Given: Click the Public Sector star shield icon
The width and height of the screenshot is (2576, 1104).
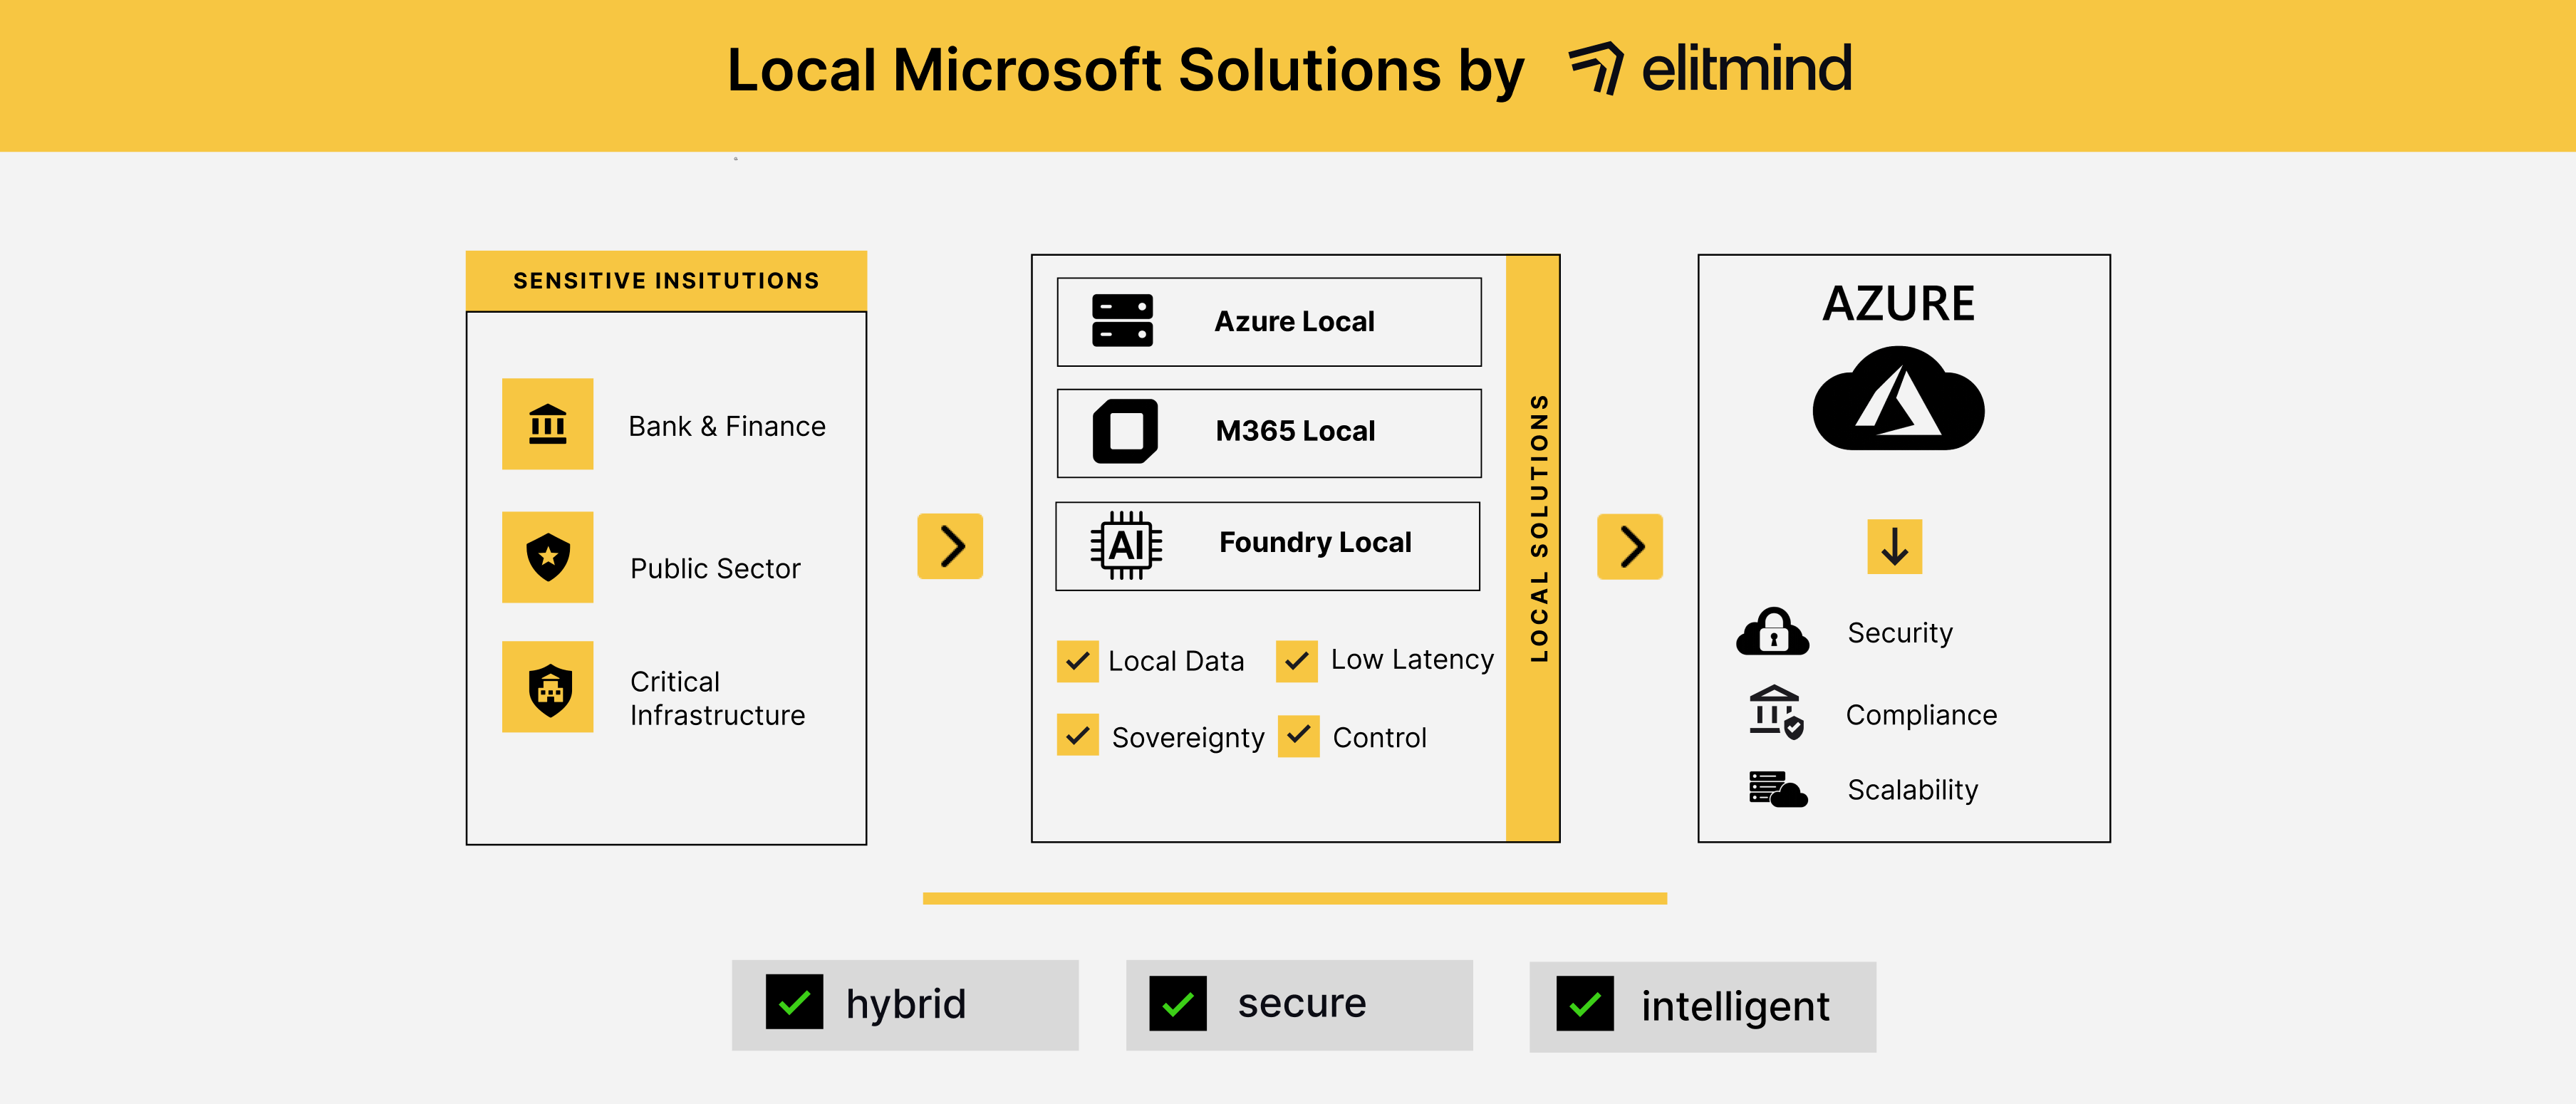Looking at the screenshot, I should tap(547, 557).
